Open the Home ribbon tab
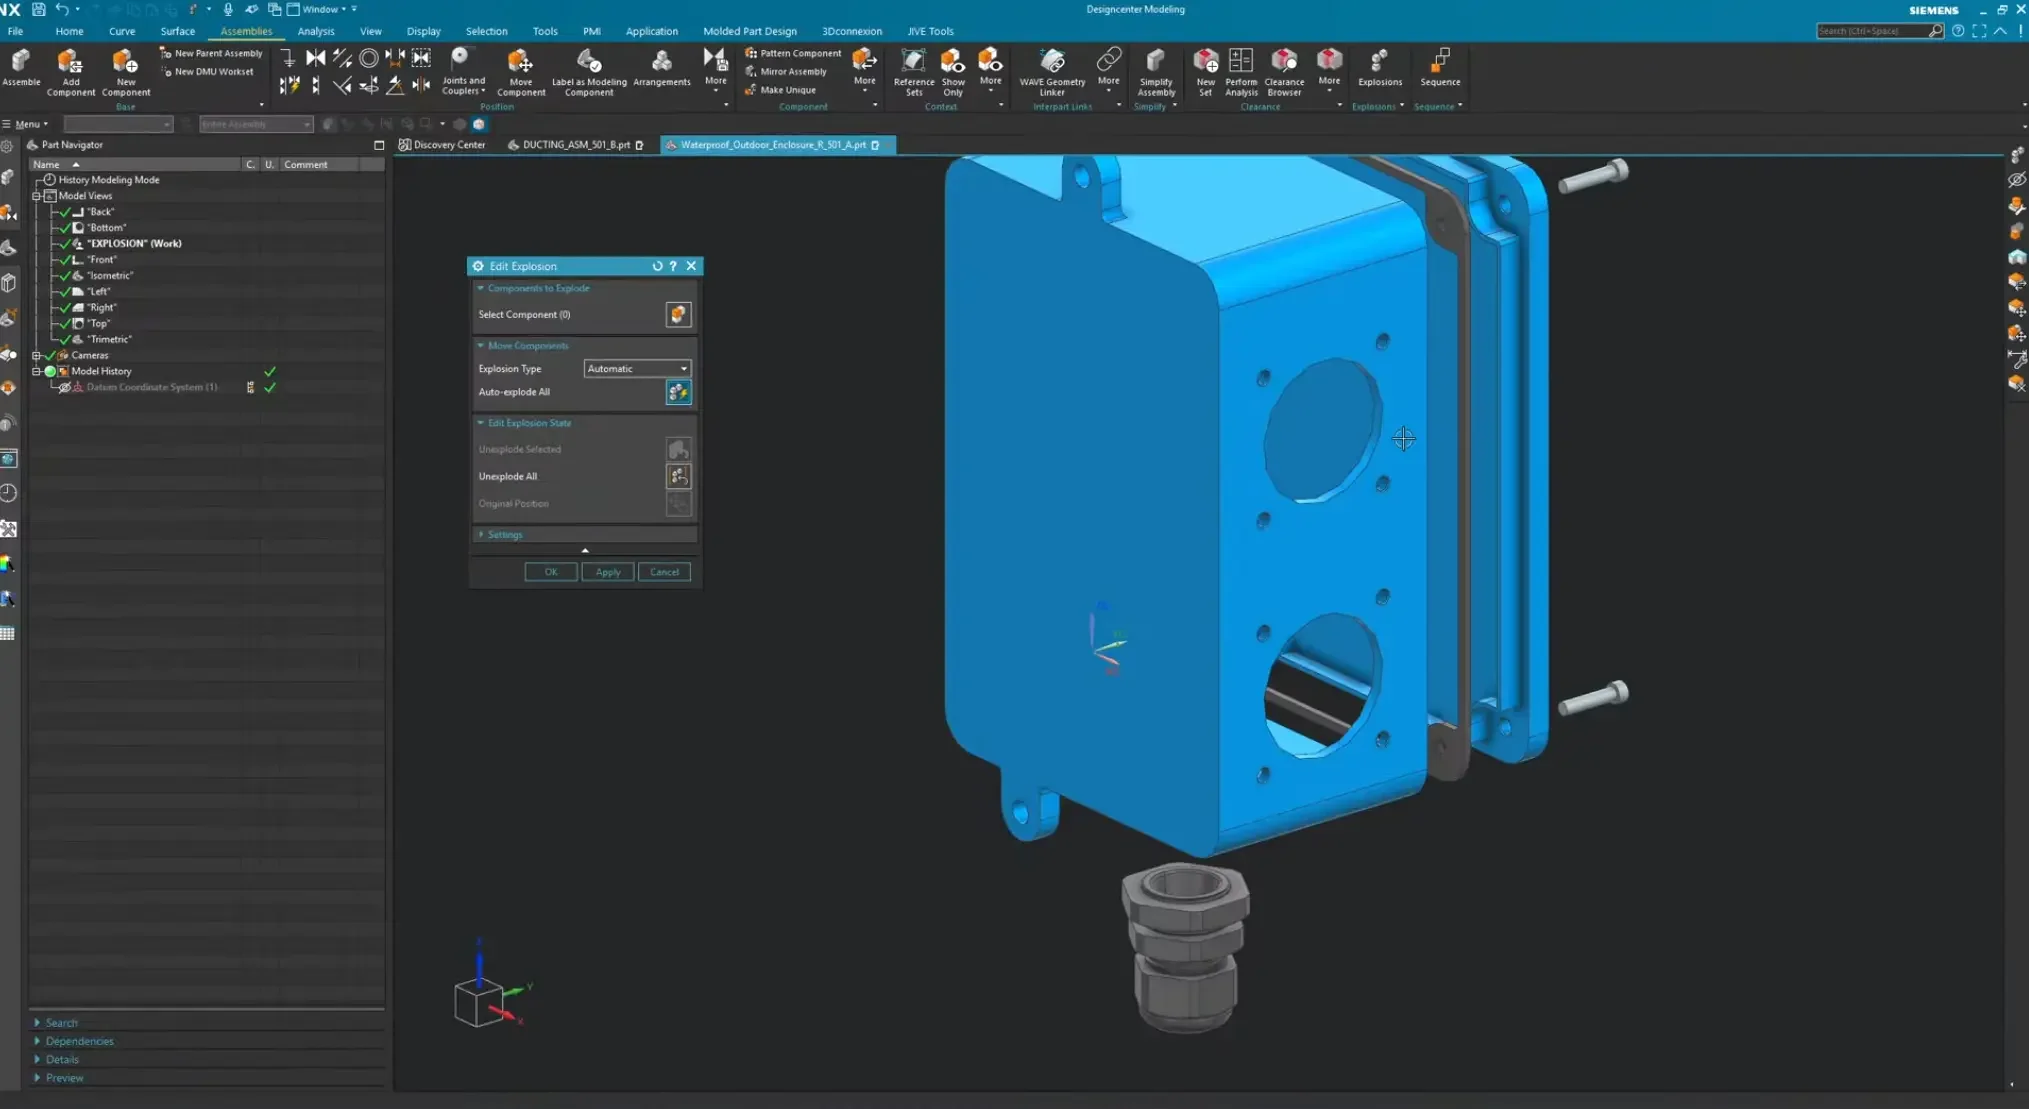This screenshot has width=2029, height=1109. coord(69,31)
